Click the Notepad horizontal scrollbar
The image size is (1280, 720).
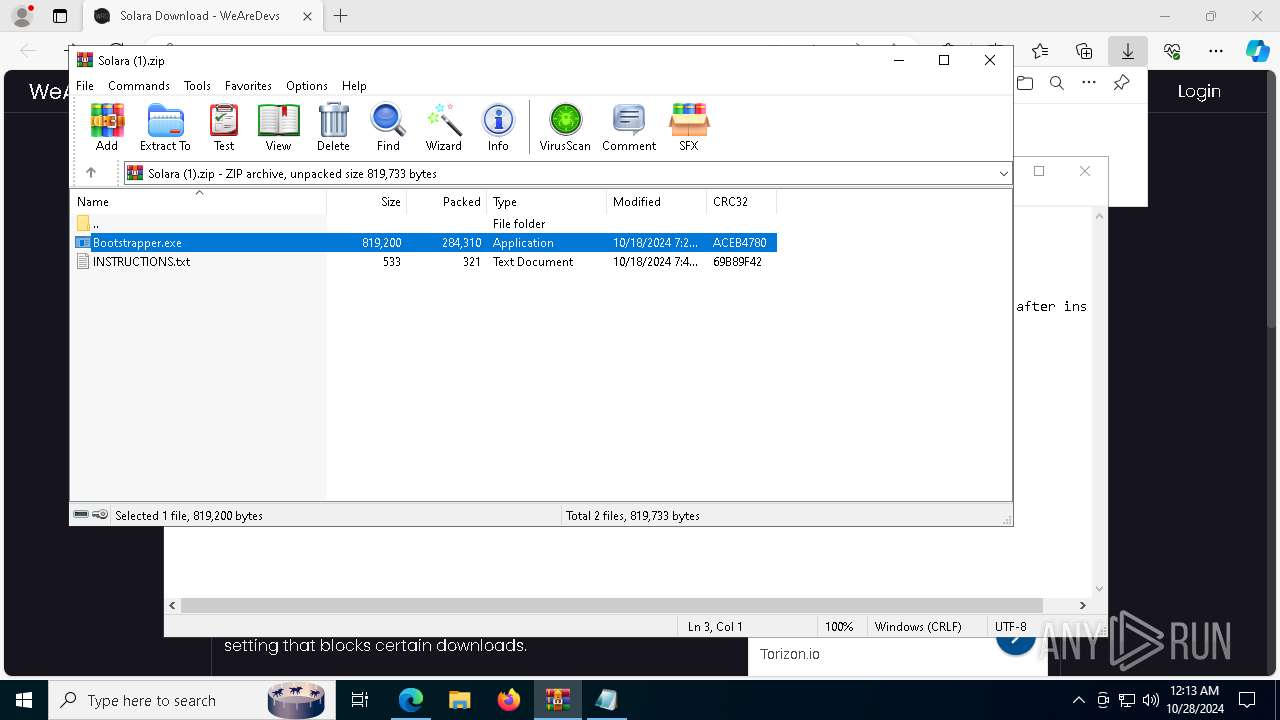click(612, 605)
